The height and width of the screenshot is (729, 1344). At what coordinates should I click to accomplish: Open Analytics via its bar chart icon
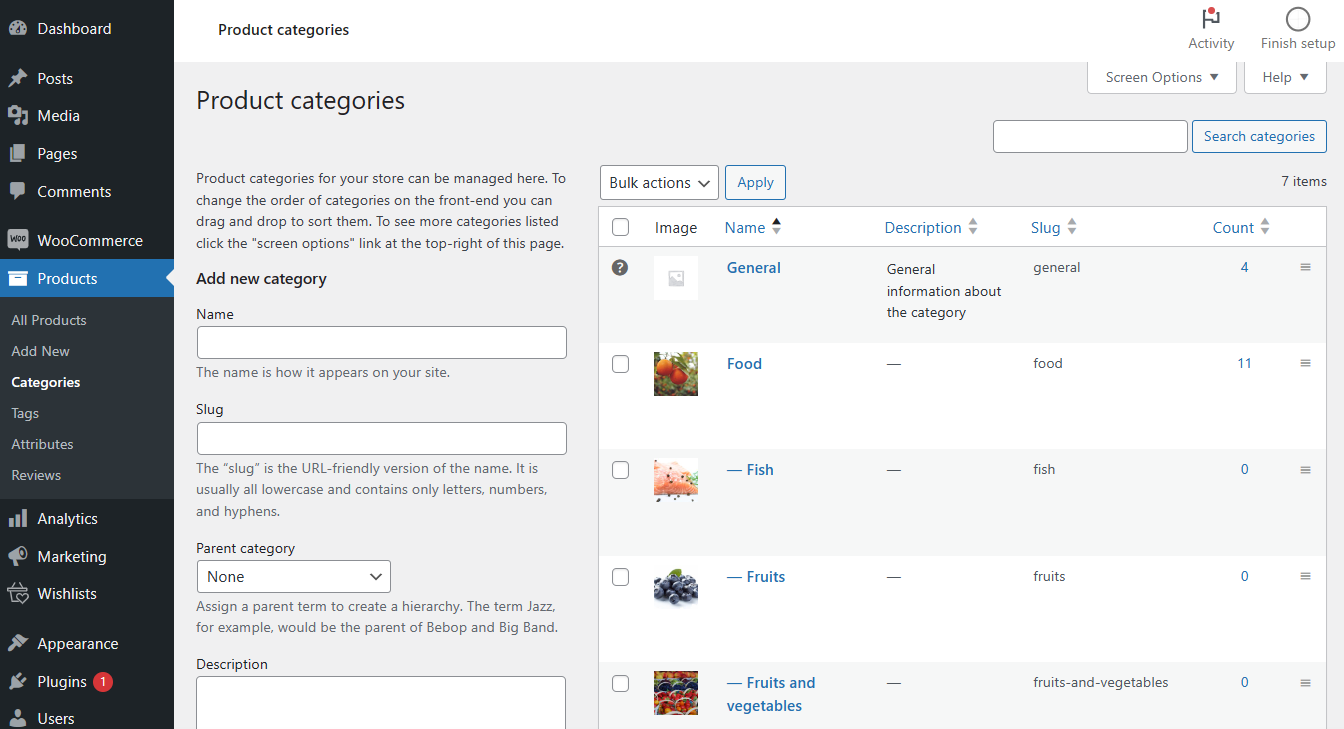[x=18, y=518]
